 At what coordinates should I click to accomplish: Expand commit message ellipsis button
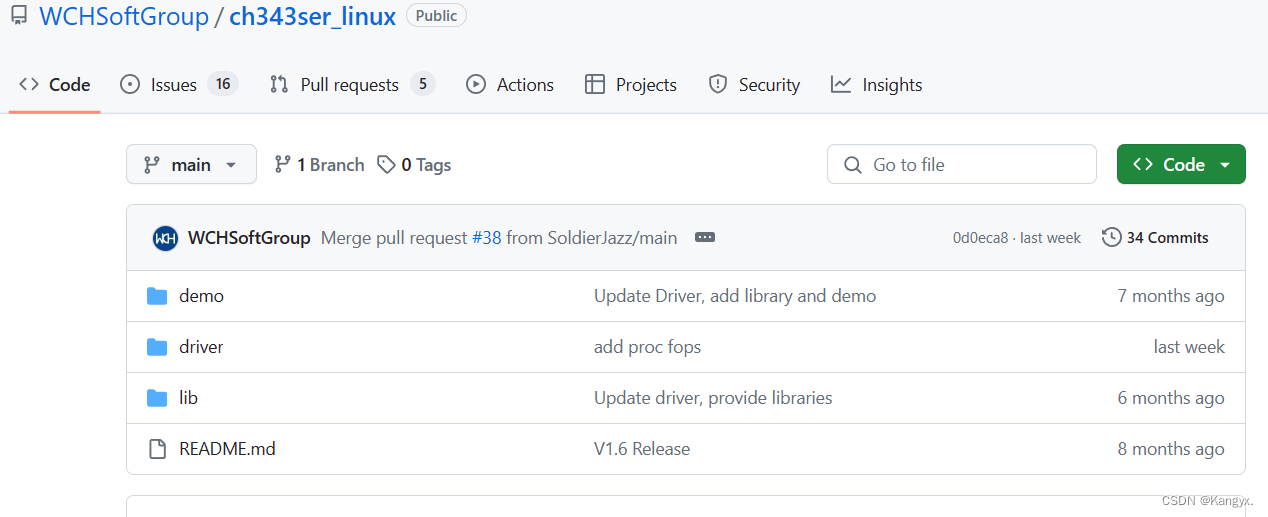pos(705,238)
